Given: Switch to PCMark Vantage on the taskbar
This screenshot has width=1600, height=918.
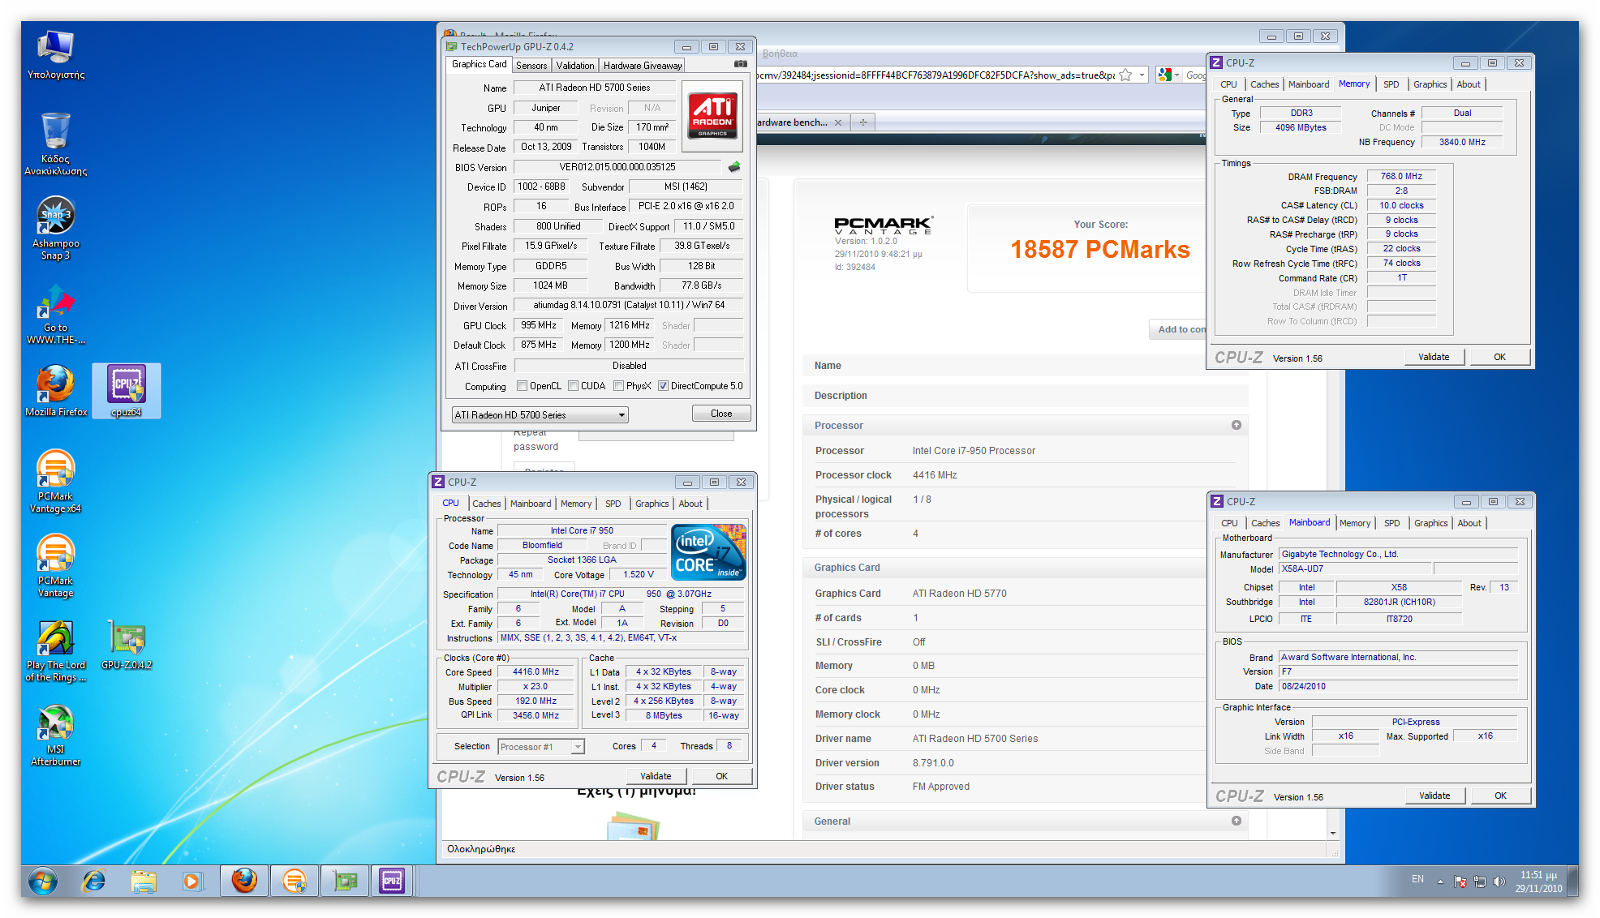Looking at the screenshot, I should coord(294,881).
